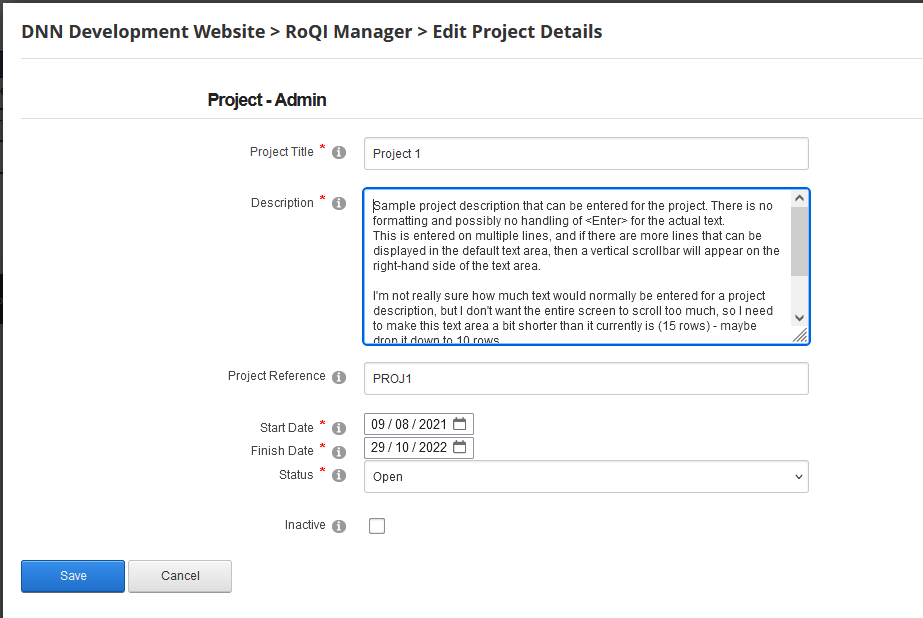This screenshot has height=618, width=923.
Task: Open the Status dropdown showing Open
Action: point(586,476)
